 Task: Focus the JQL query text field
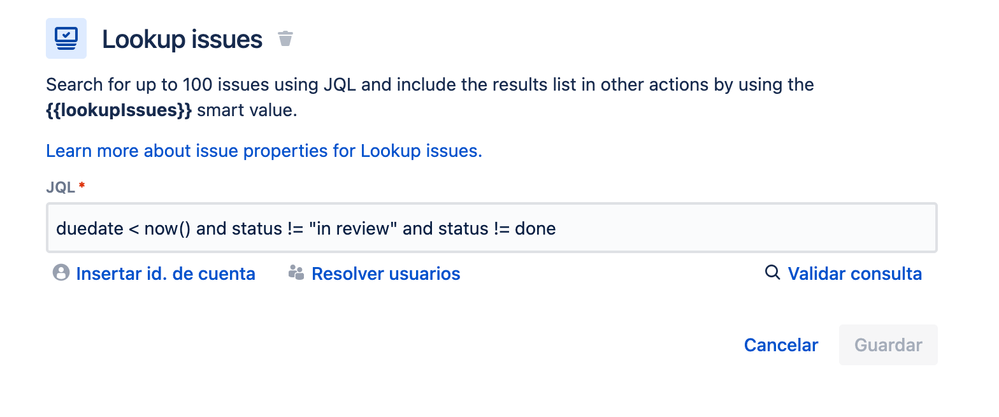tap(491, 228)
